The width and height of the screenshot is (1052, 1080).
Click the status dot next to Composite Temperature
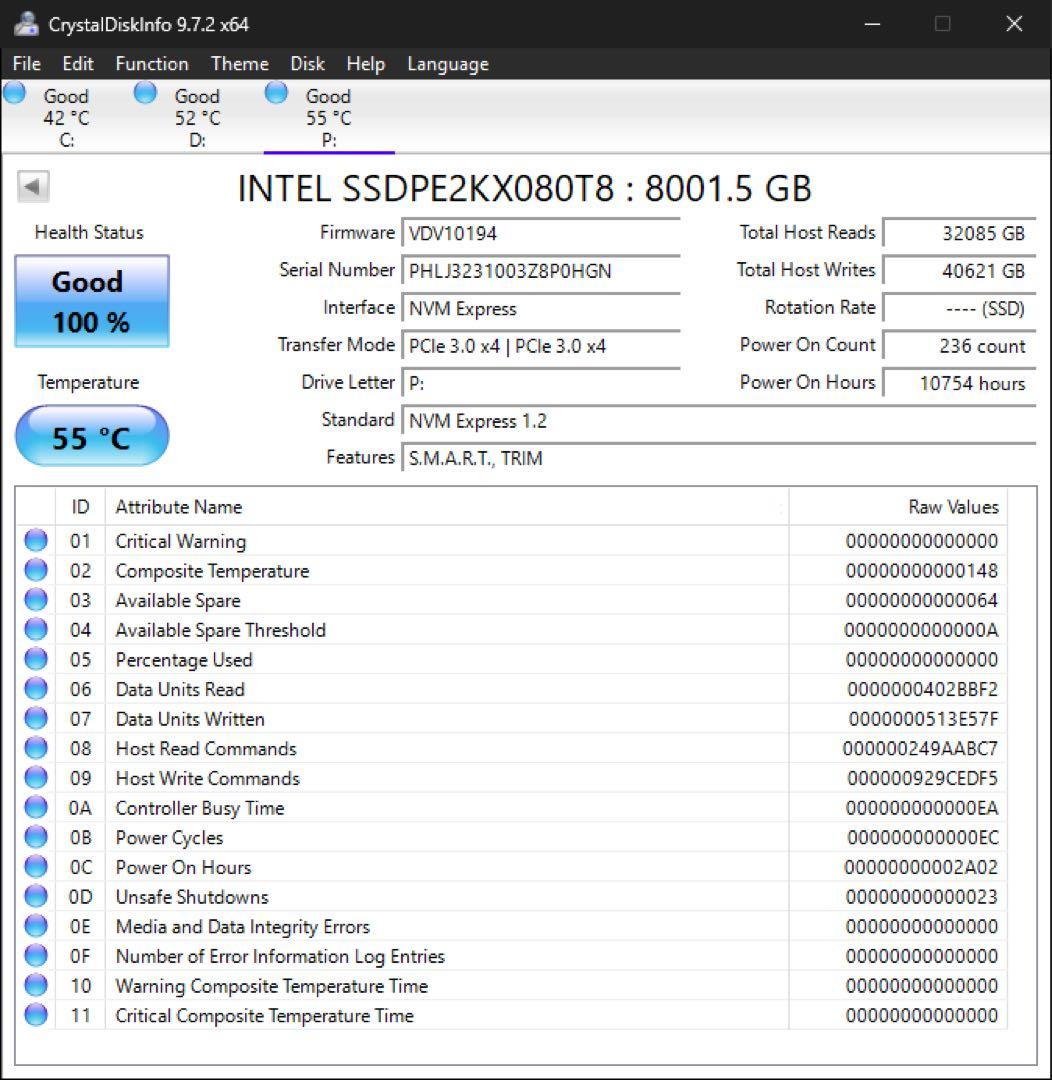coord(35,570)
